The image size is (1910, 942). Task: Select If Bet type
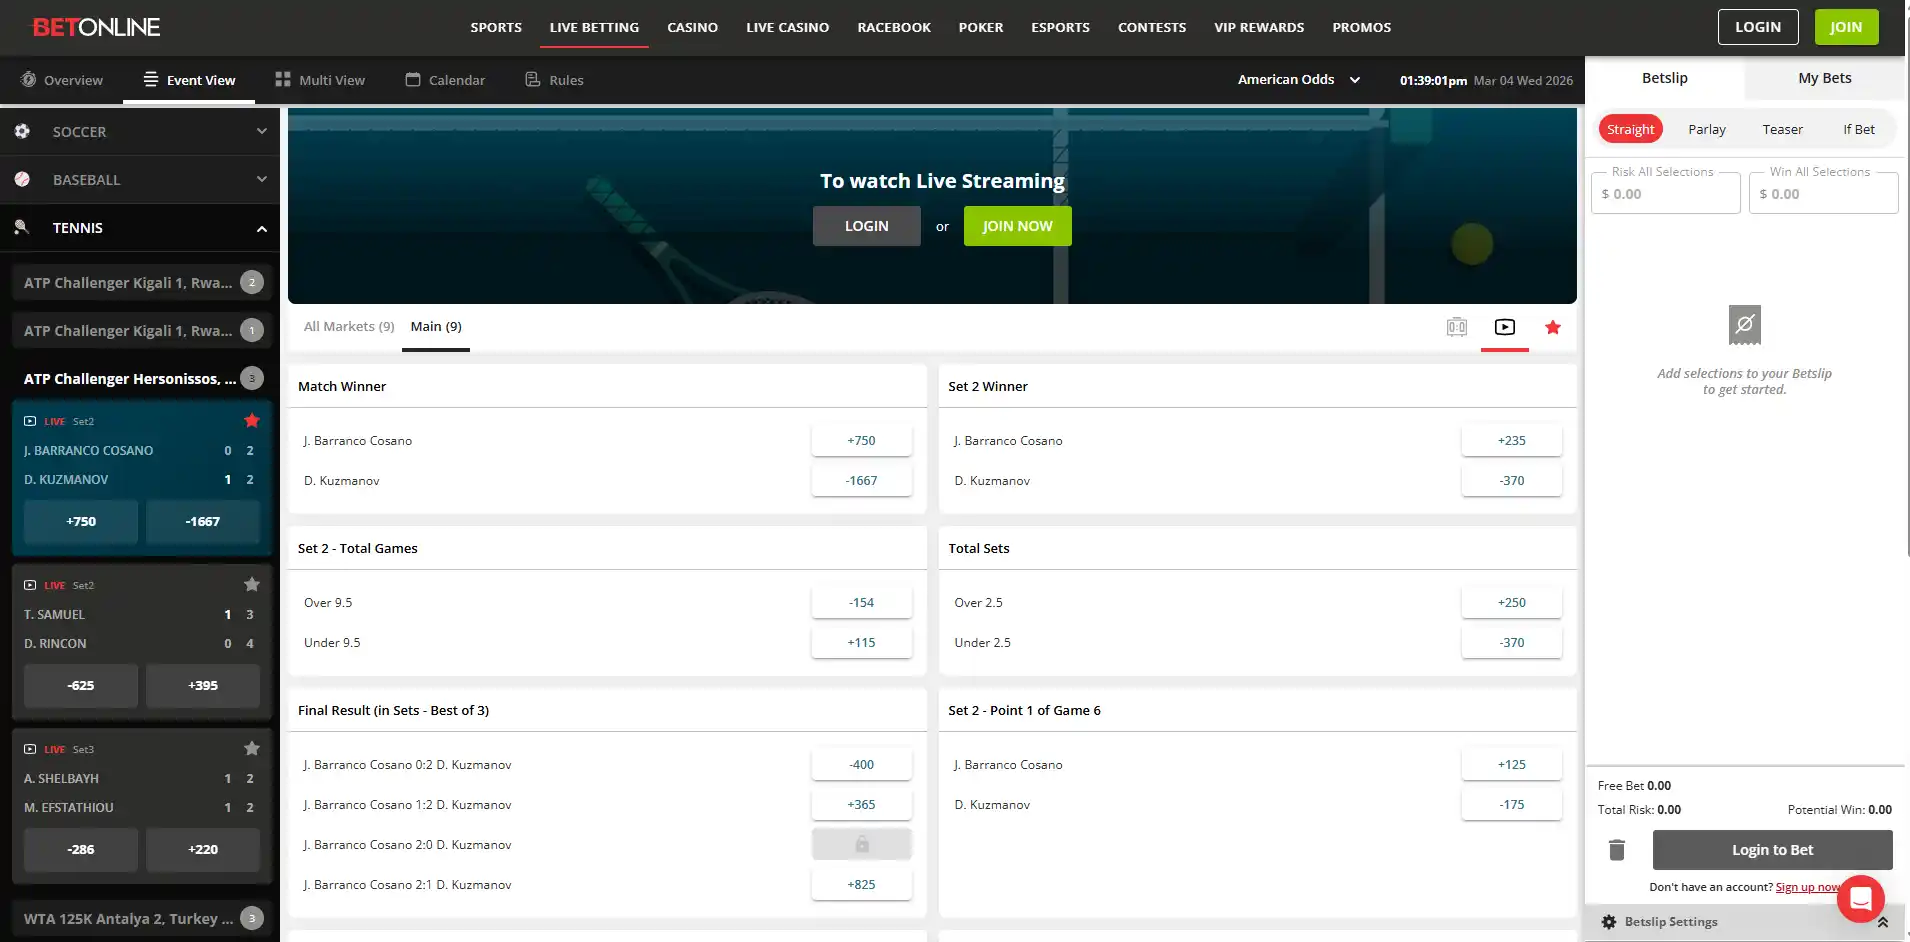[1859, 129]
